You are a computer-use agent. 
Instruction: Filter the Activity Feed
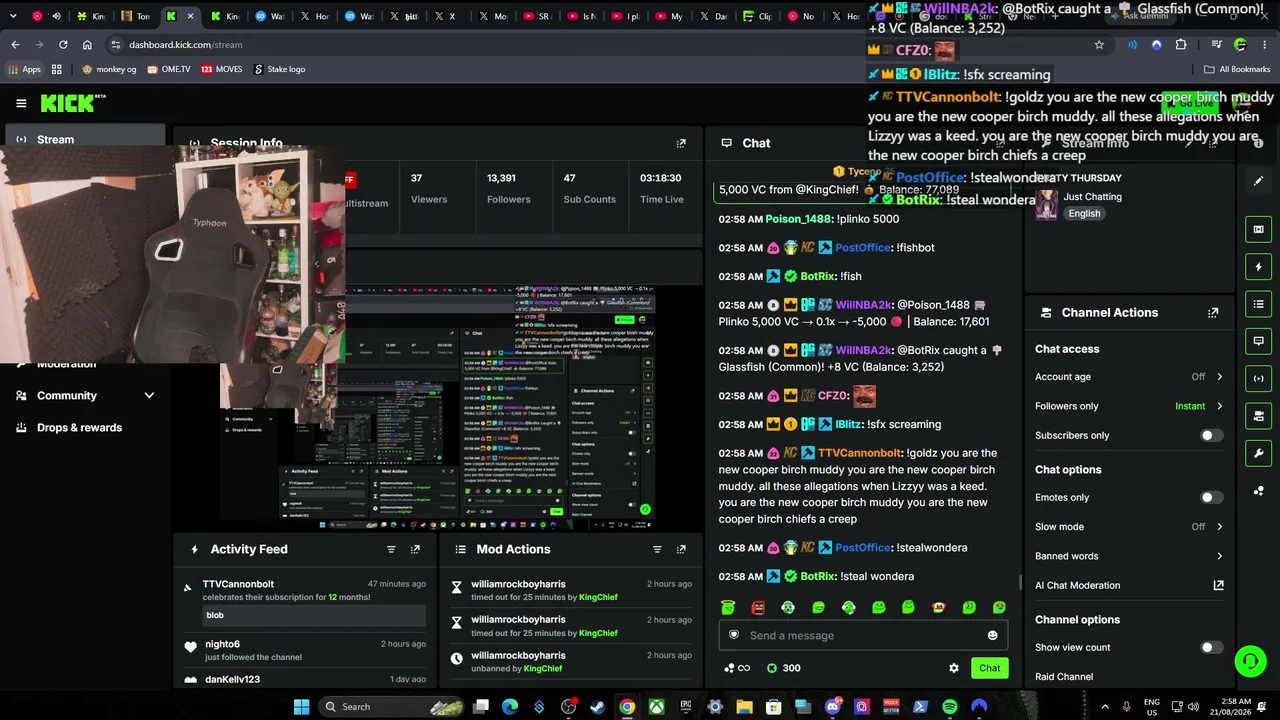click(x=391, y=549)
